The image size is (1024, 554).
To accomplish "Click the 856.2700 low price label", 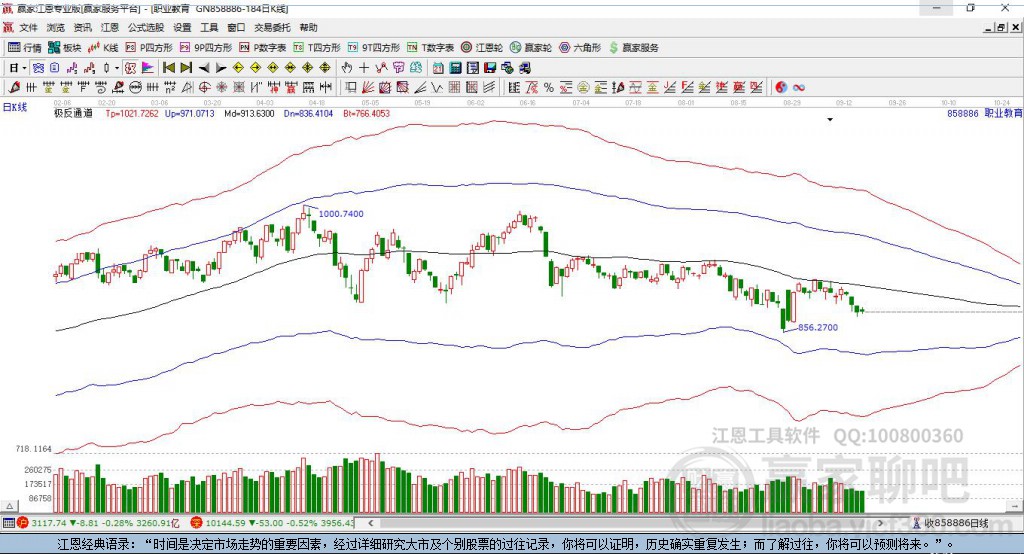I will tap(818, 327).
